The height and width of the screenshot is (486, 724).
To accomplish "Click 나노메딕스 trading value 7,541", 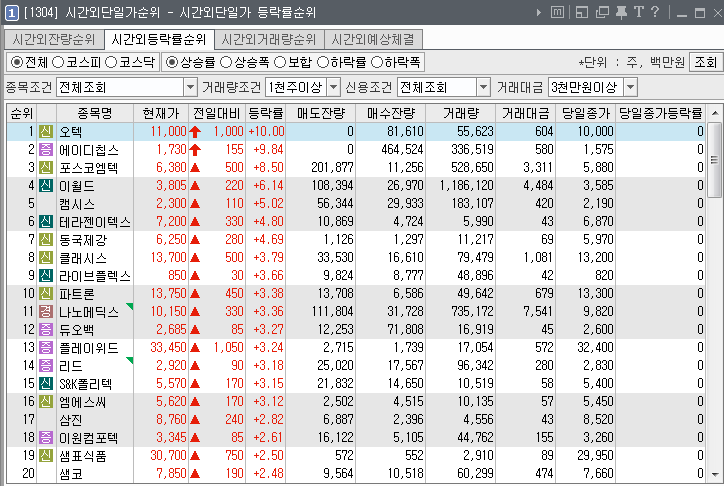I will (538, 312).
